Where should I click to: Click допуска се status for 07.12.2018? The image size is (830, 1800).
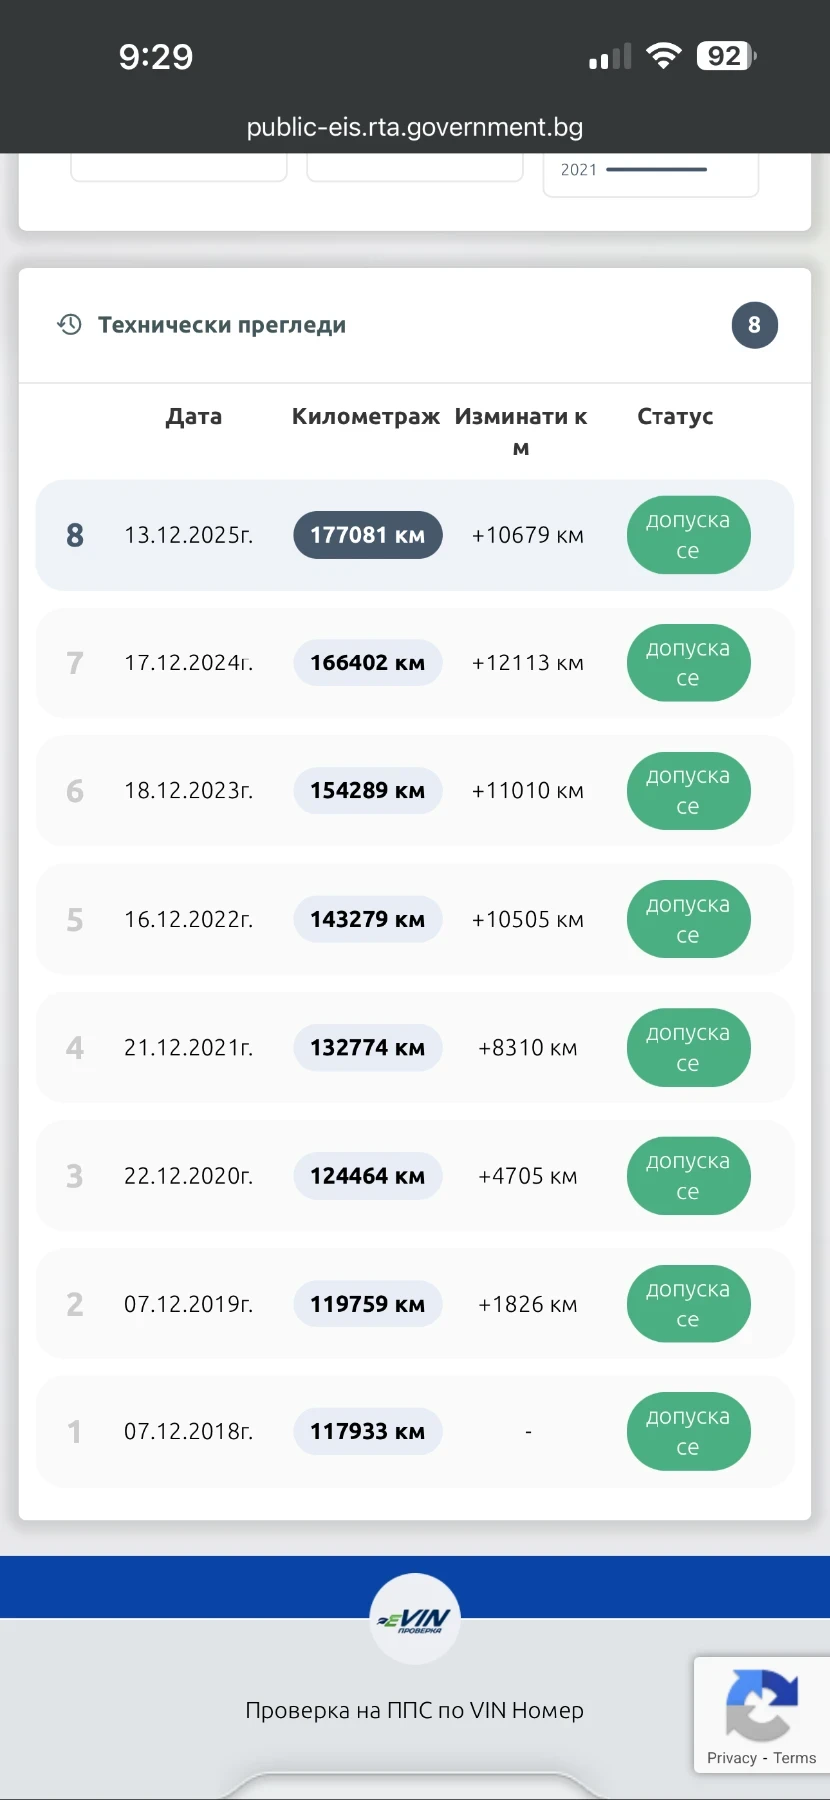(x=688, y=1432)
